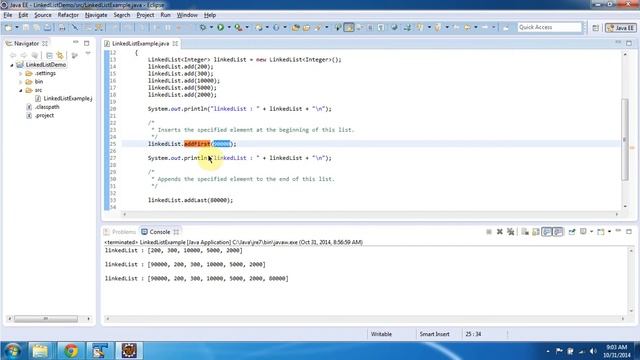The image size is (640, 360).
Task: Collapse the src folder
Action: coord(21,90)
